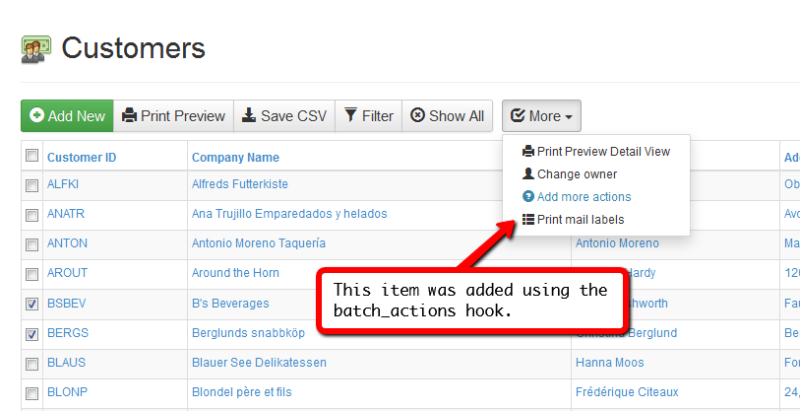
Task: Click Antonio Moreno Taquería company name
Action: tap(259, 243)
